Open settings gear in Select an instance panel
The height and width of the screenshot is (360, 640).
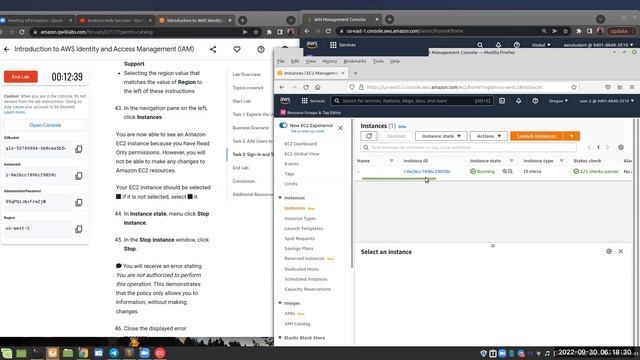point(609,251)
